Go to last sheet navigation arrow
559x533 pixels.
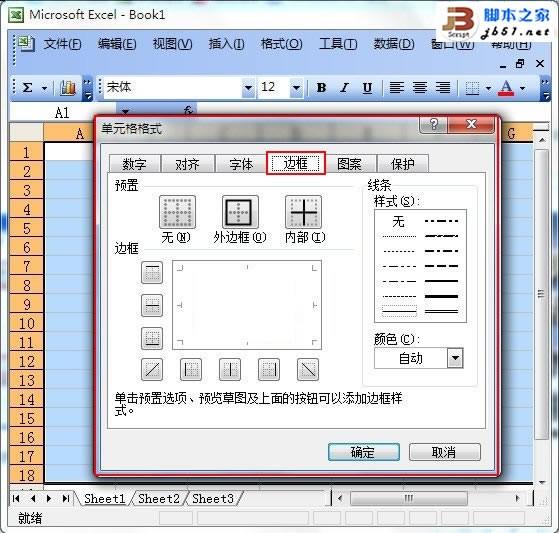[x=66, y=498]
